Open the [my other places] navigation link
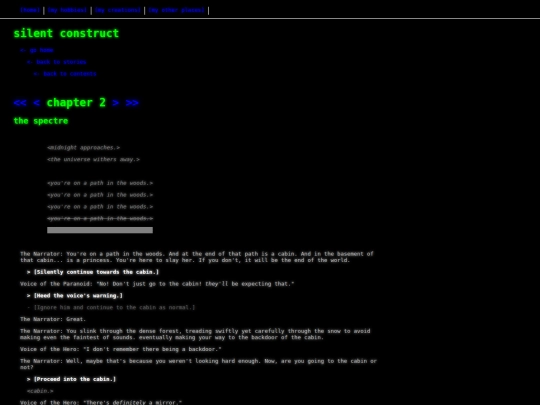 [x=177, y=10]
